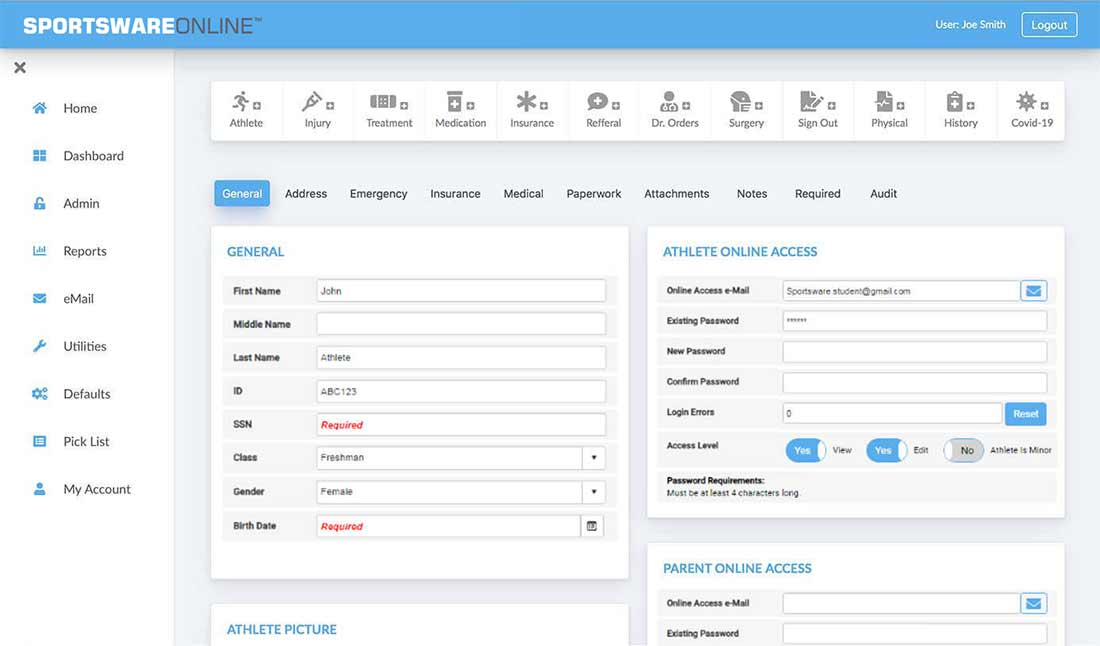Open the Attachments tab

point(676,193)
